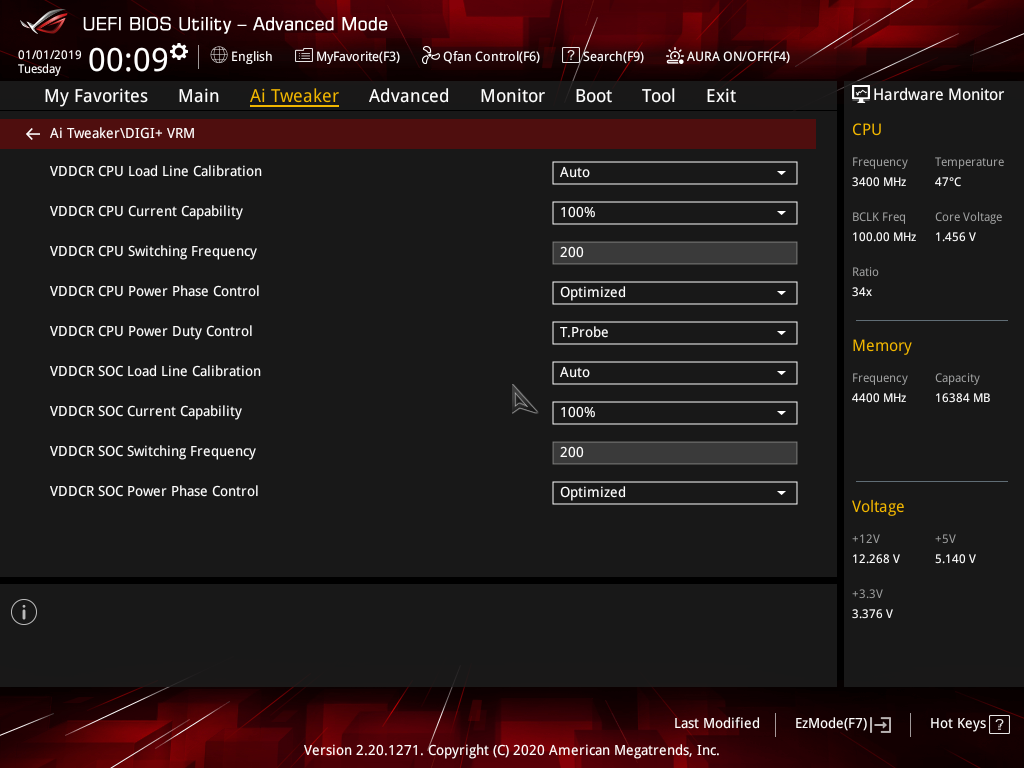Open VDDCR SOC Load Line Calibration dropdown
Screen dimensions: 1024x768
pos(675,373)
